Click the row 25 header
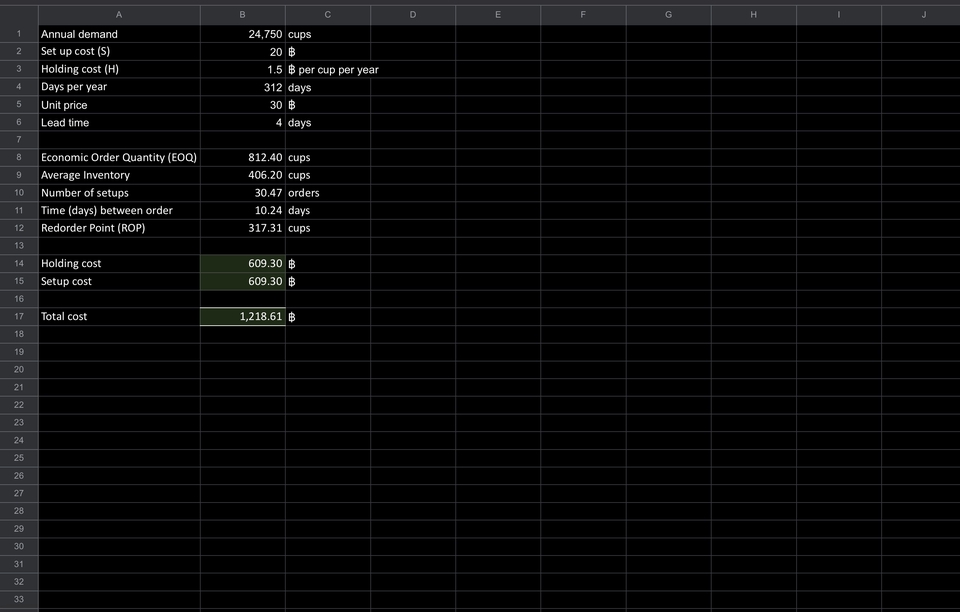The height and width of the screenshot is (612, 960). pos(19,458)
